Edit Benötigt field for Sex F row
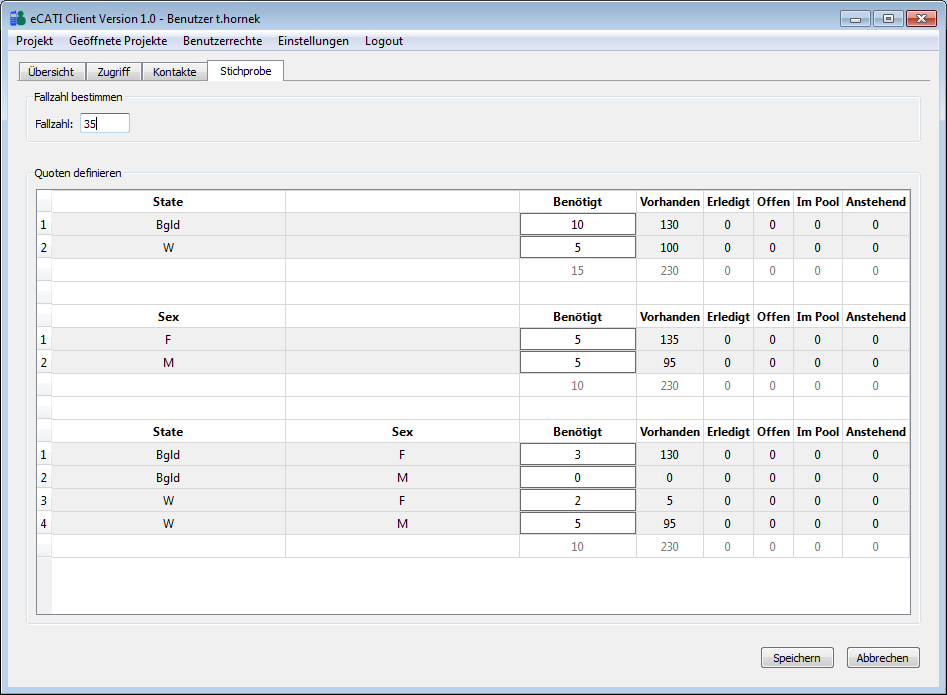Viewport: 947px width, 695px height. [x=578, y=340]
